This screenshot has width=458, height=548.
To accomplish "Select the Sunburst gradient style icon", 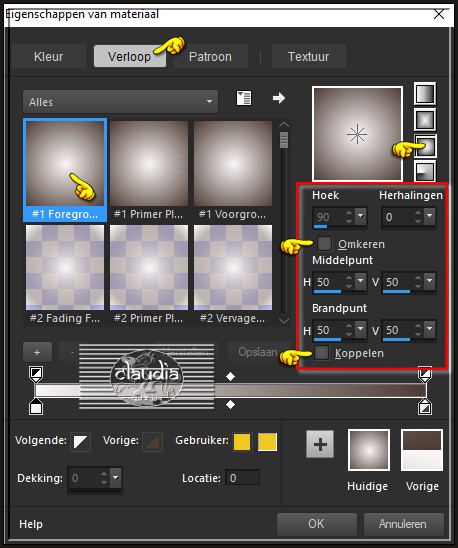I will pyautogui.click(x=425, y=145).
